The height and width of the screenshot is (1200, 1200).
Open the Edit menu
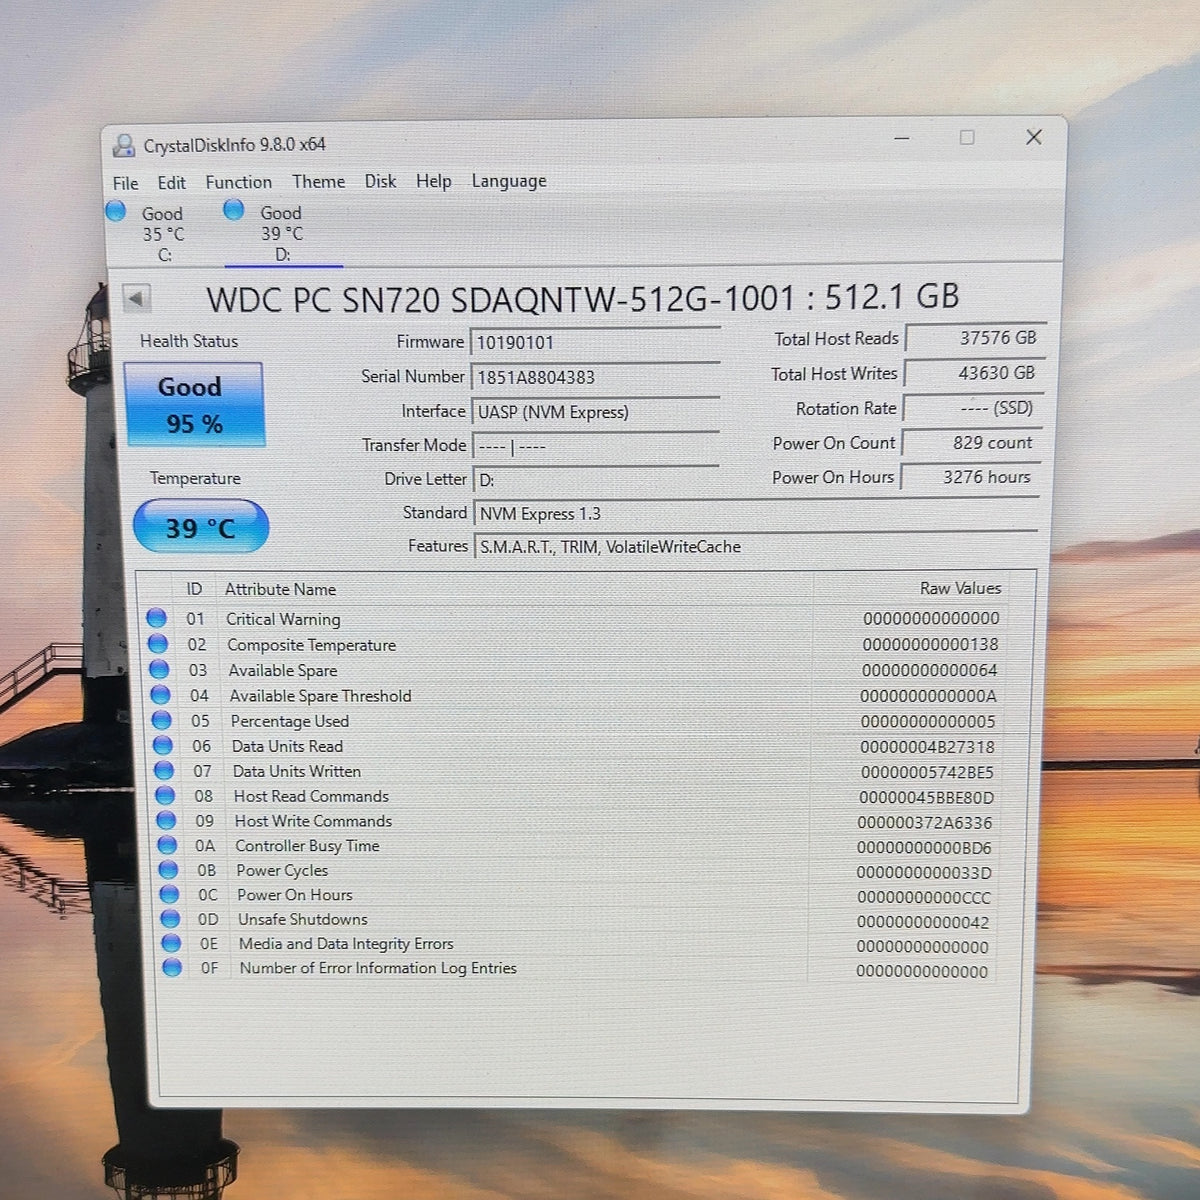[171, 183]
